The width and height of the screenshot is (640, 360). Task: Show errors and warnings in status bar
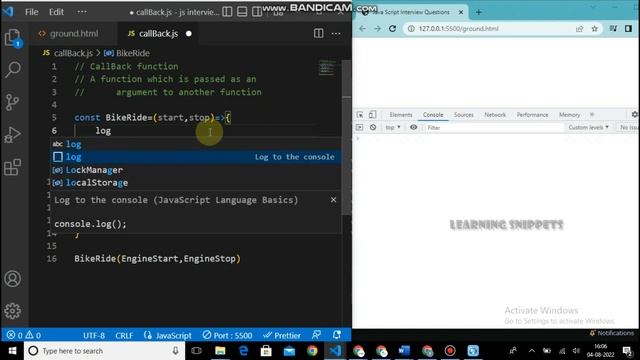(24, 335)
